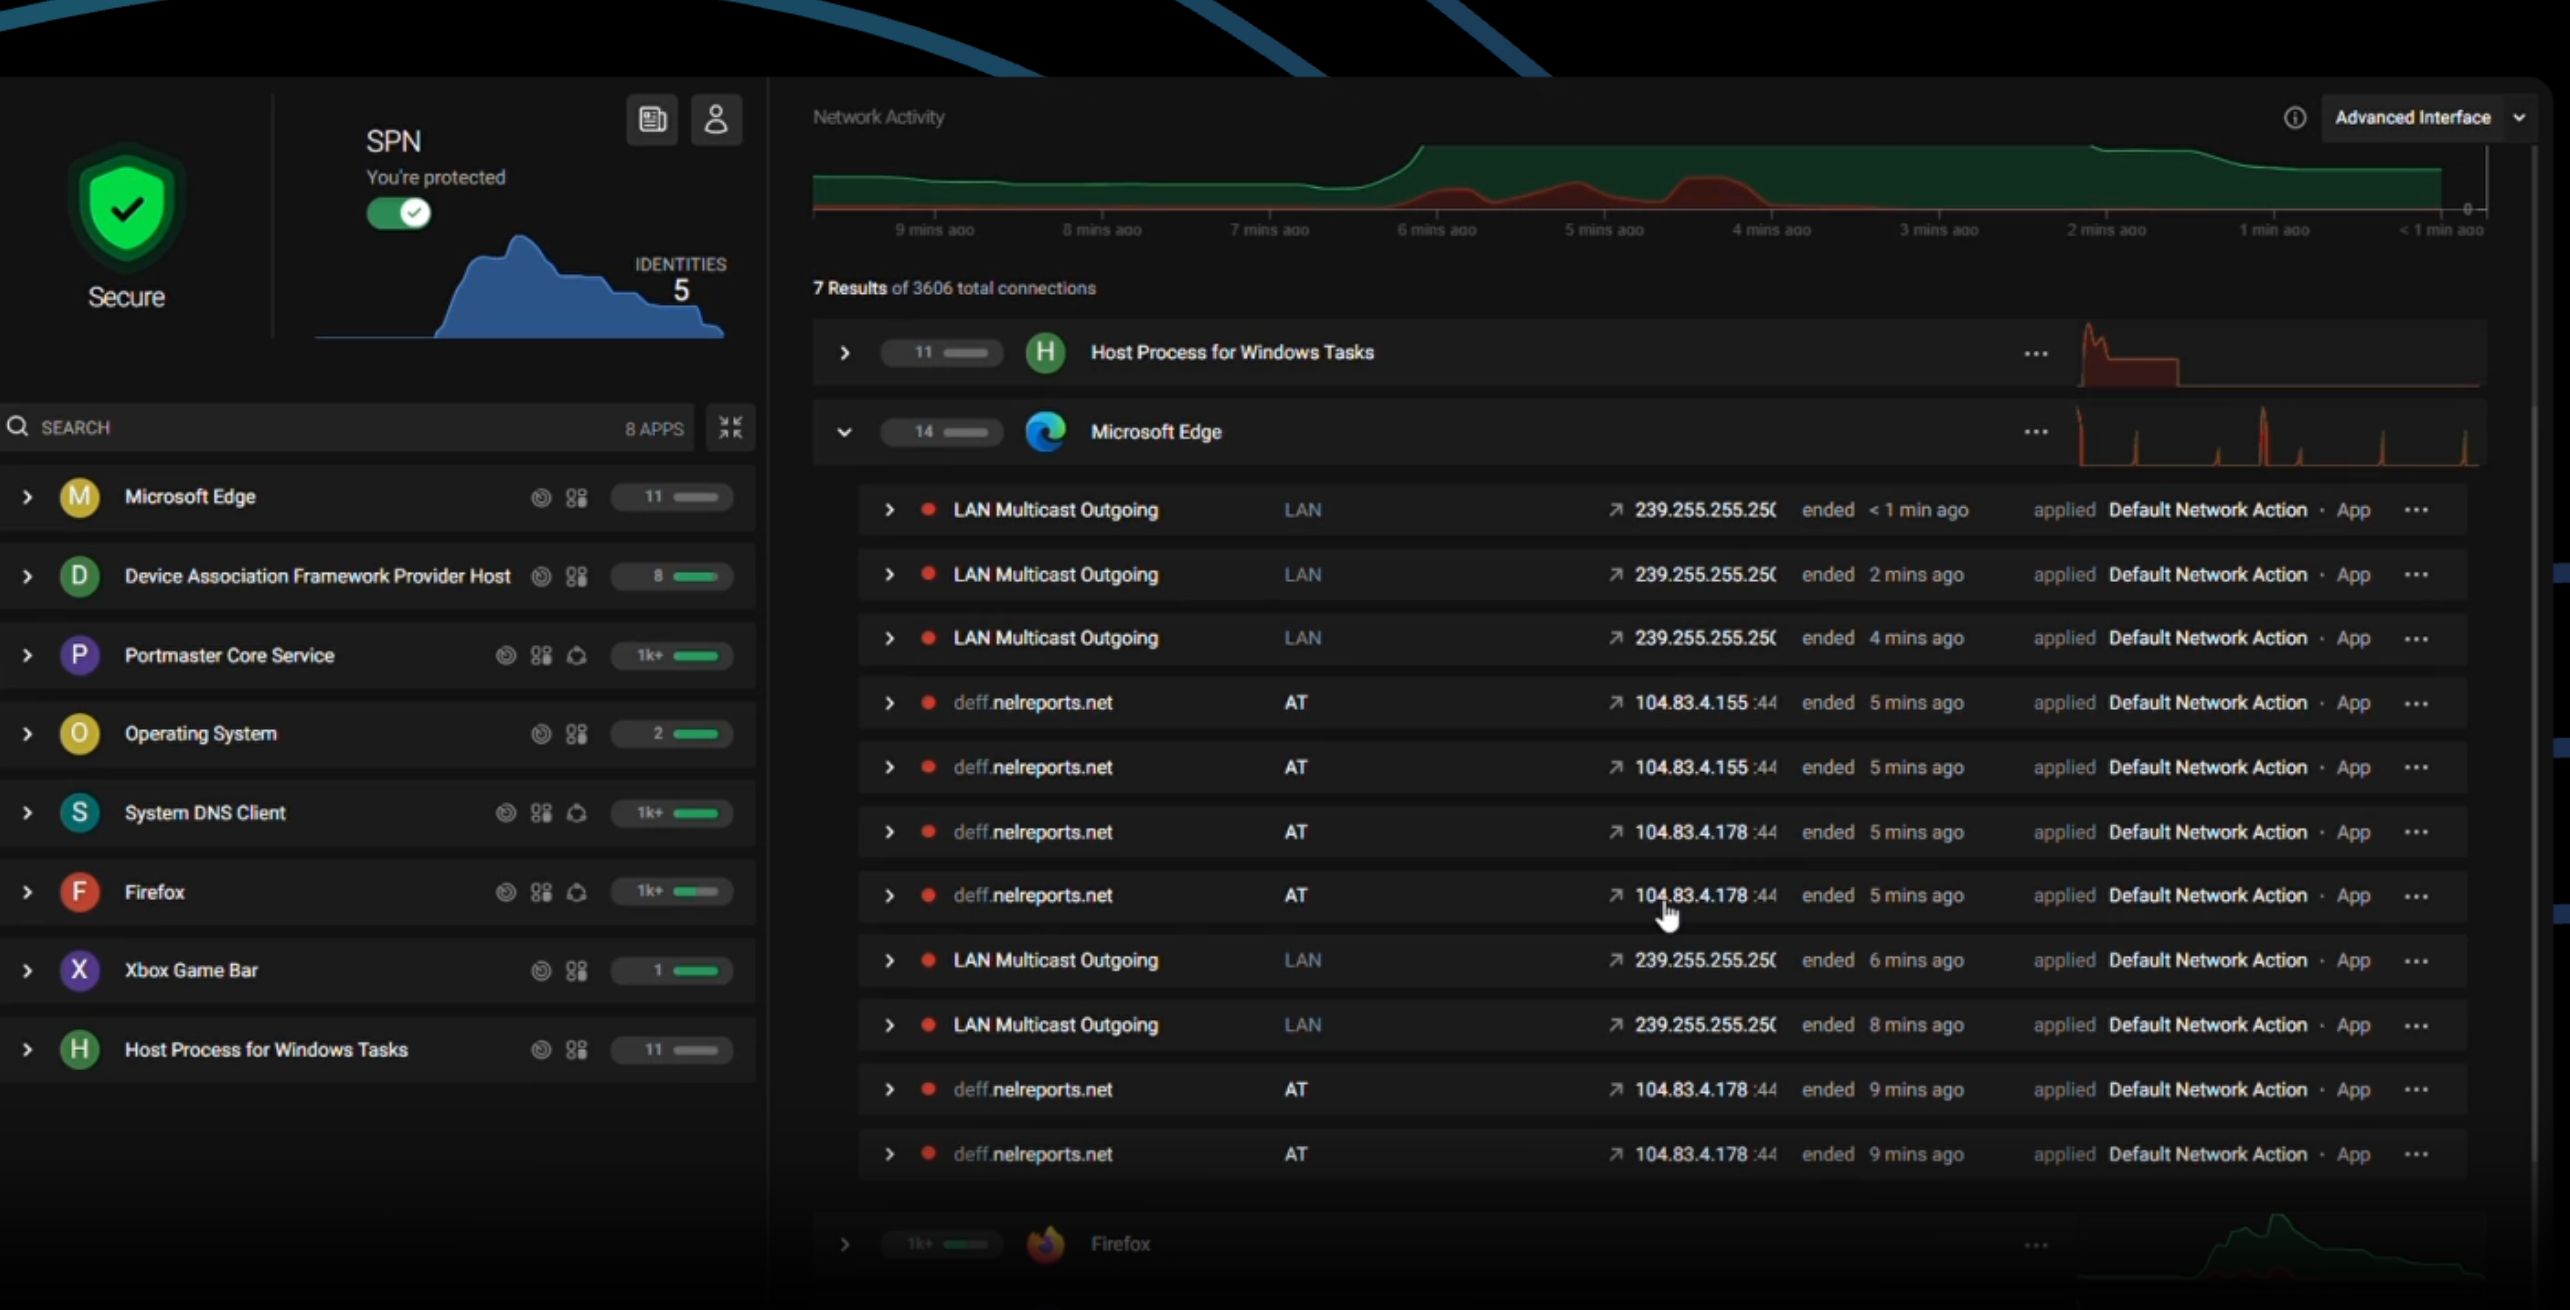Viewport: 2570px width, 1310px height.
Task: Click Microsoft Edge sidebar circular status icon
Action: 541,498
